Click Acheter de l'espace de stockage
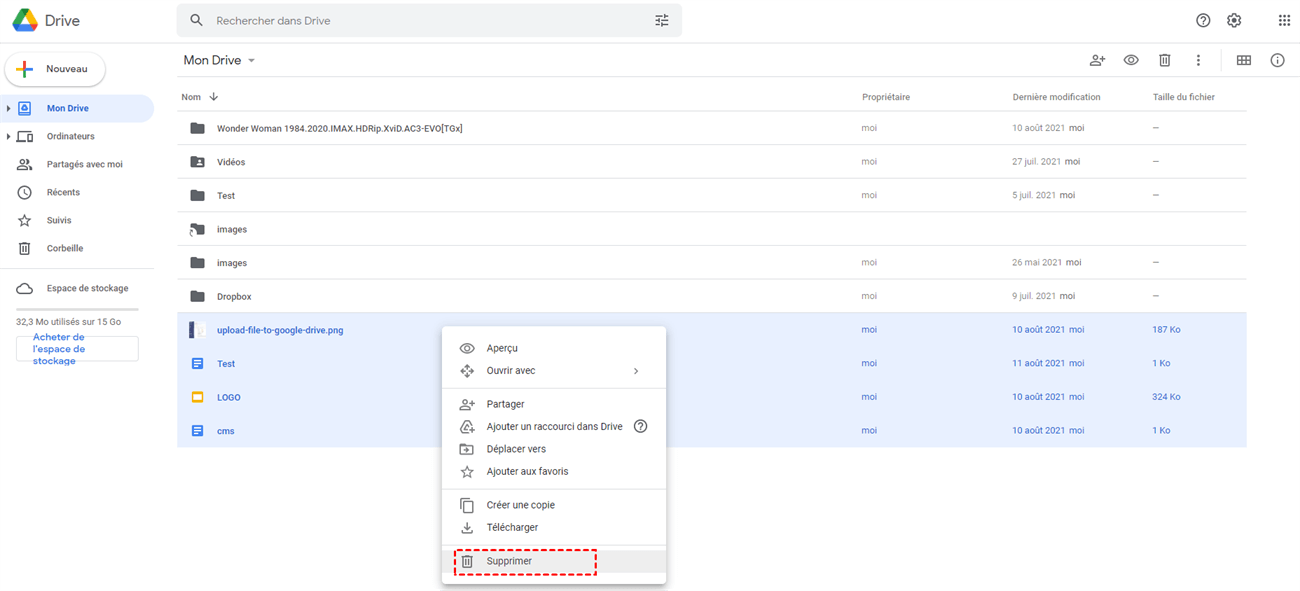This screenshot has width=1300, height=591. [77, 349]
